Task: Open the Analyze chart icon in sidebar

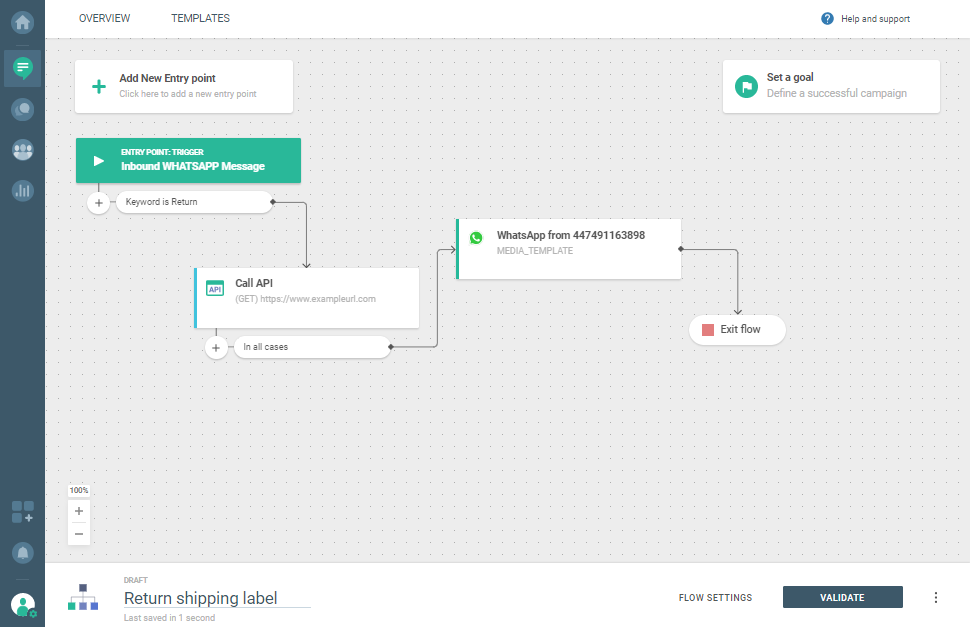Action: [x=22, y=190]
